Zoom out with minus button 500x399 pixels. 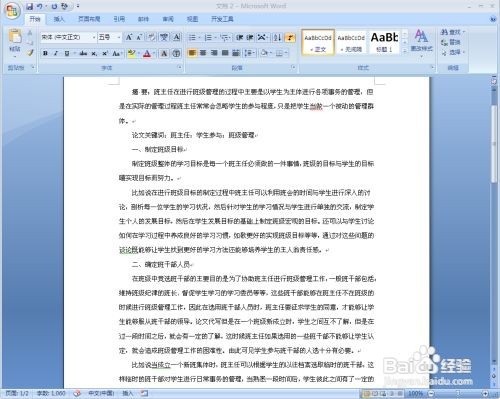pyautogui.click(x=432, y=394)
